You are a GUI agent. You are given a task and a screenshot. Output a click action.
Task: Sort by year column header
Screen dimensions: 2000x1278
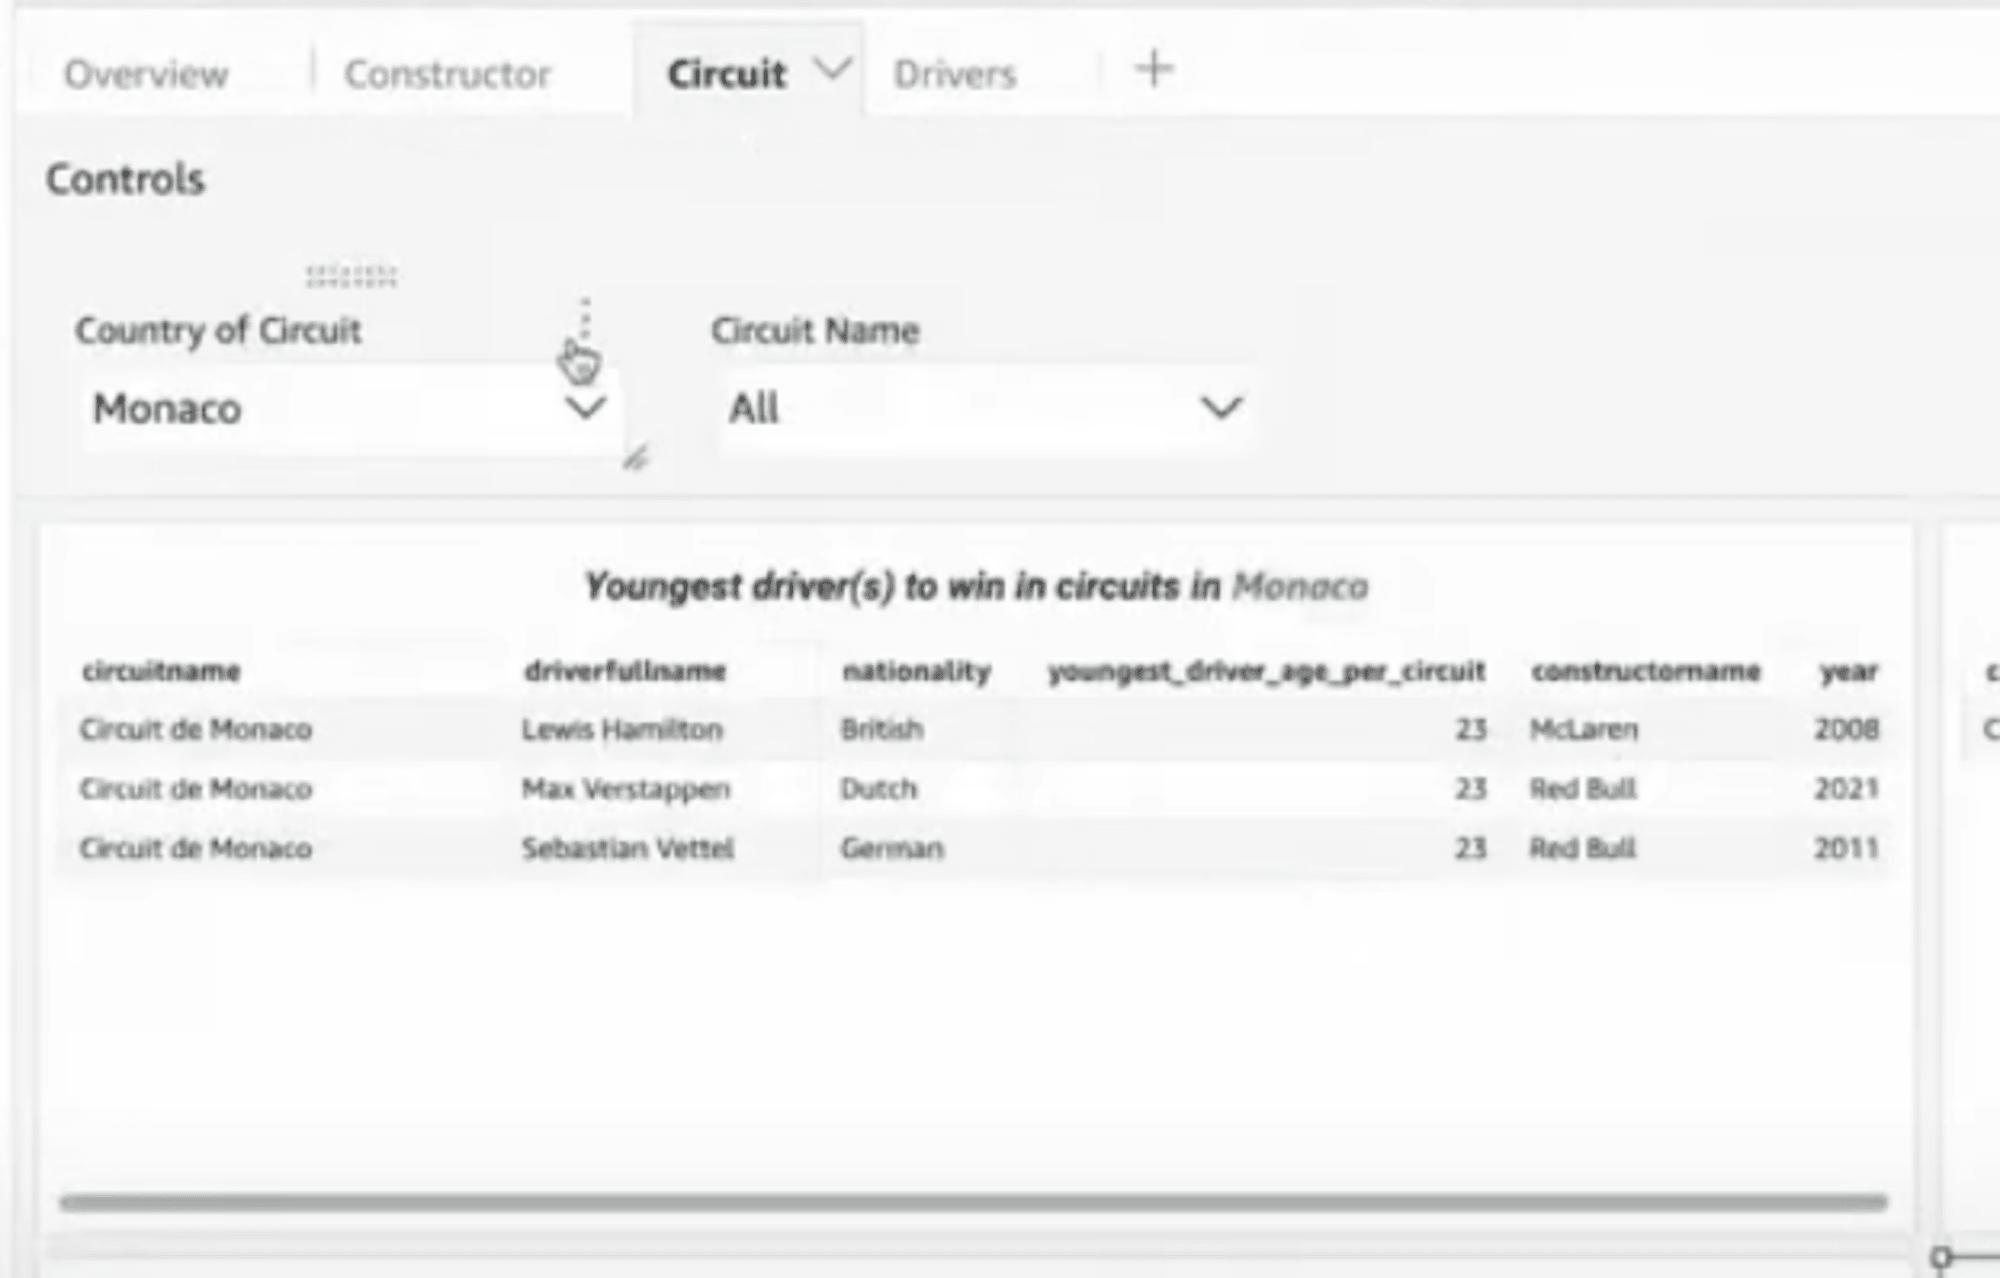click(x=1849, y=672)
